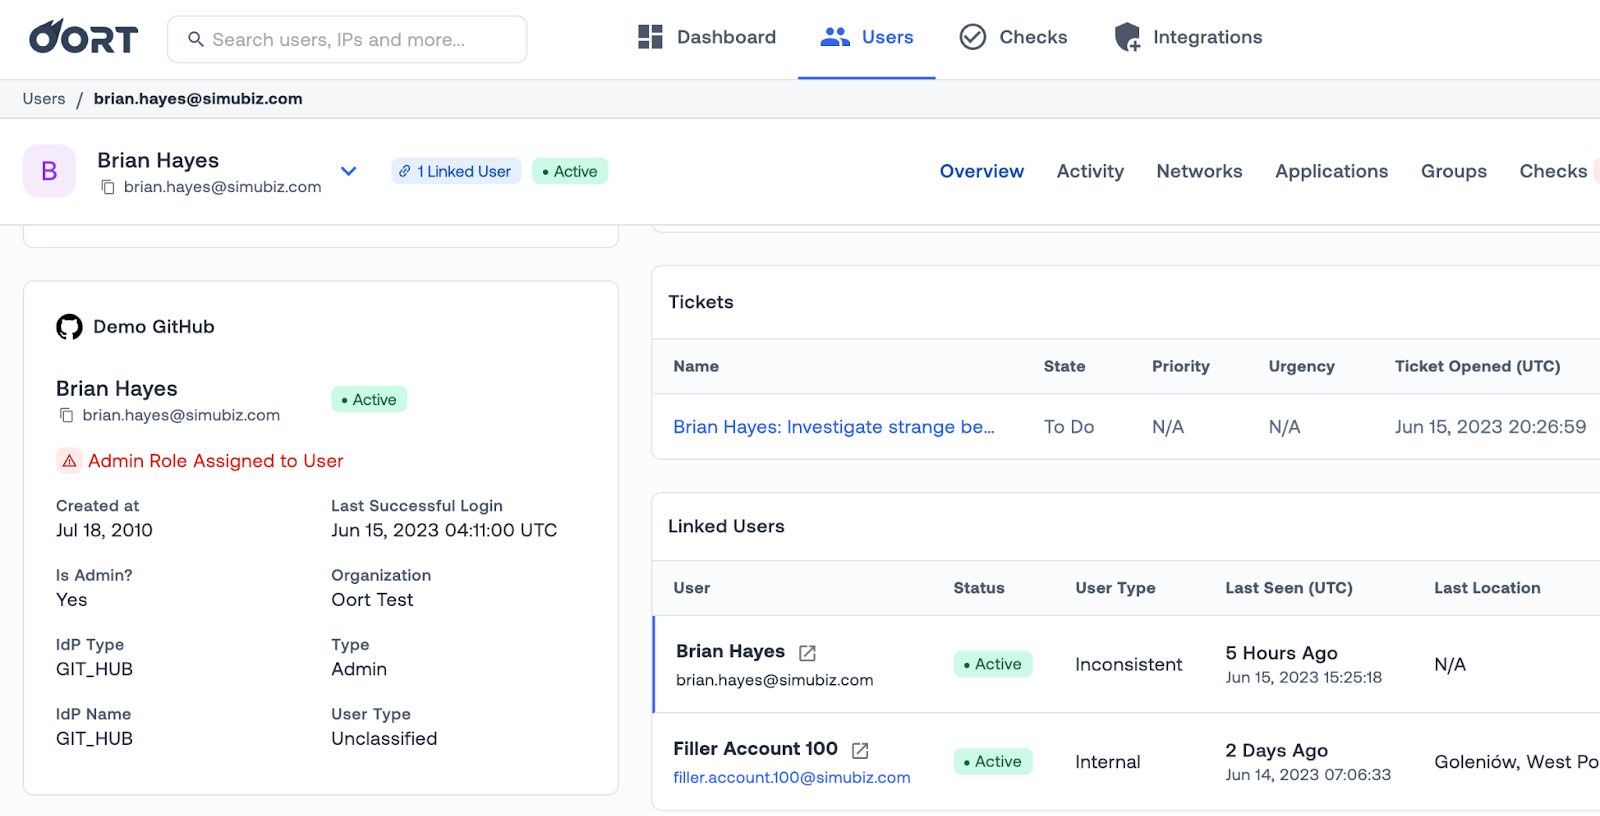Click the purple B user avatar

click(49, 171)
